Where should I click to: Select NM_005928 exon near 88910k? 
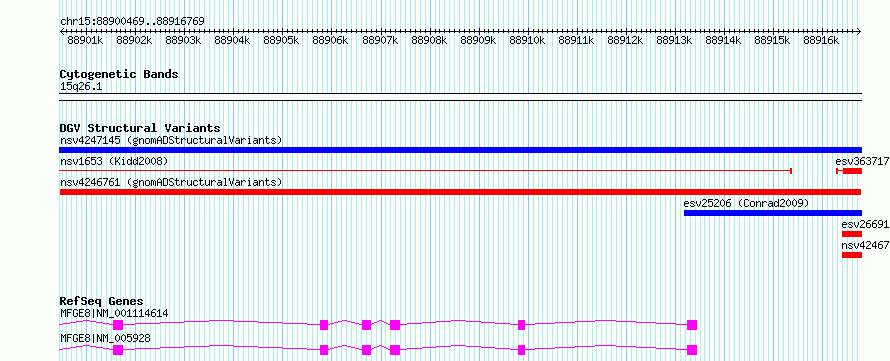522,350
